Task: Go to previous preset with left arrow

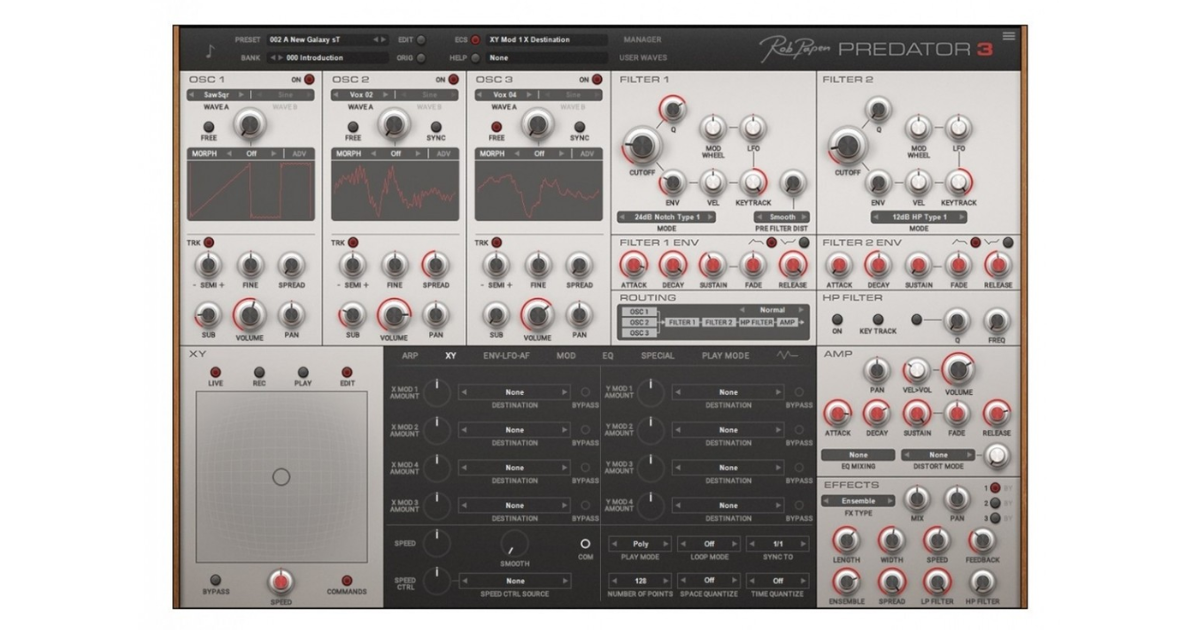Action: 375,40
